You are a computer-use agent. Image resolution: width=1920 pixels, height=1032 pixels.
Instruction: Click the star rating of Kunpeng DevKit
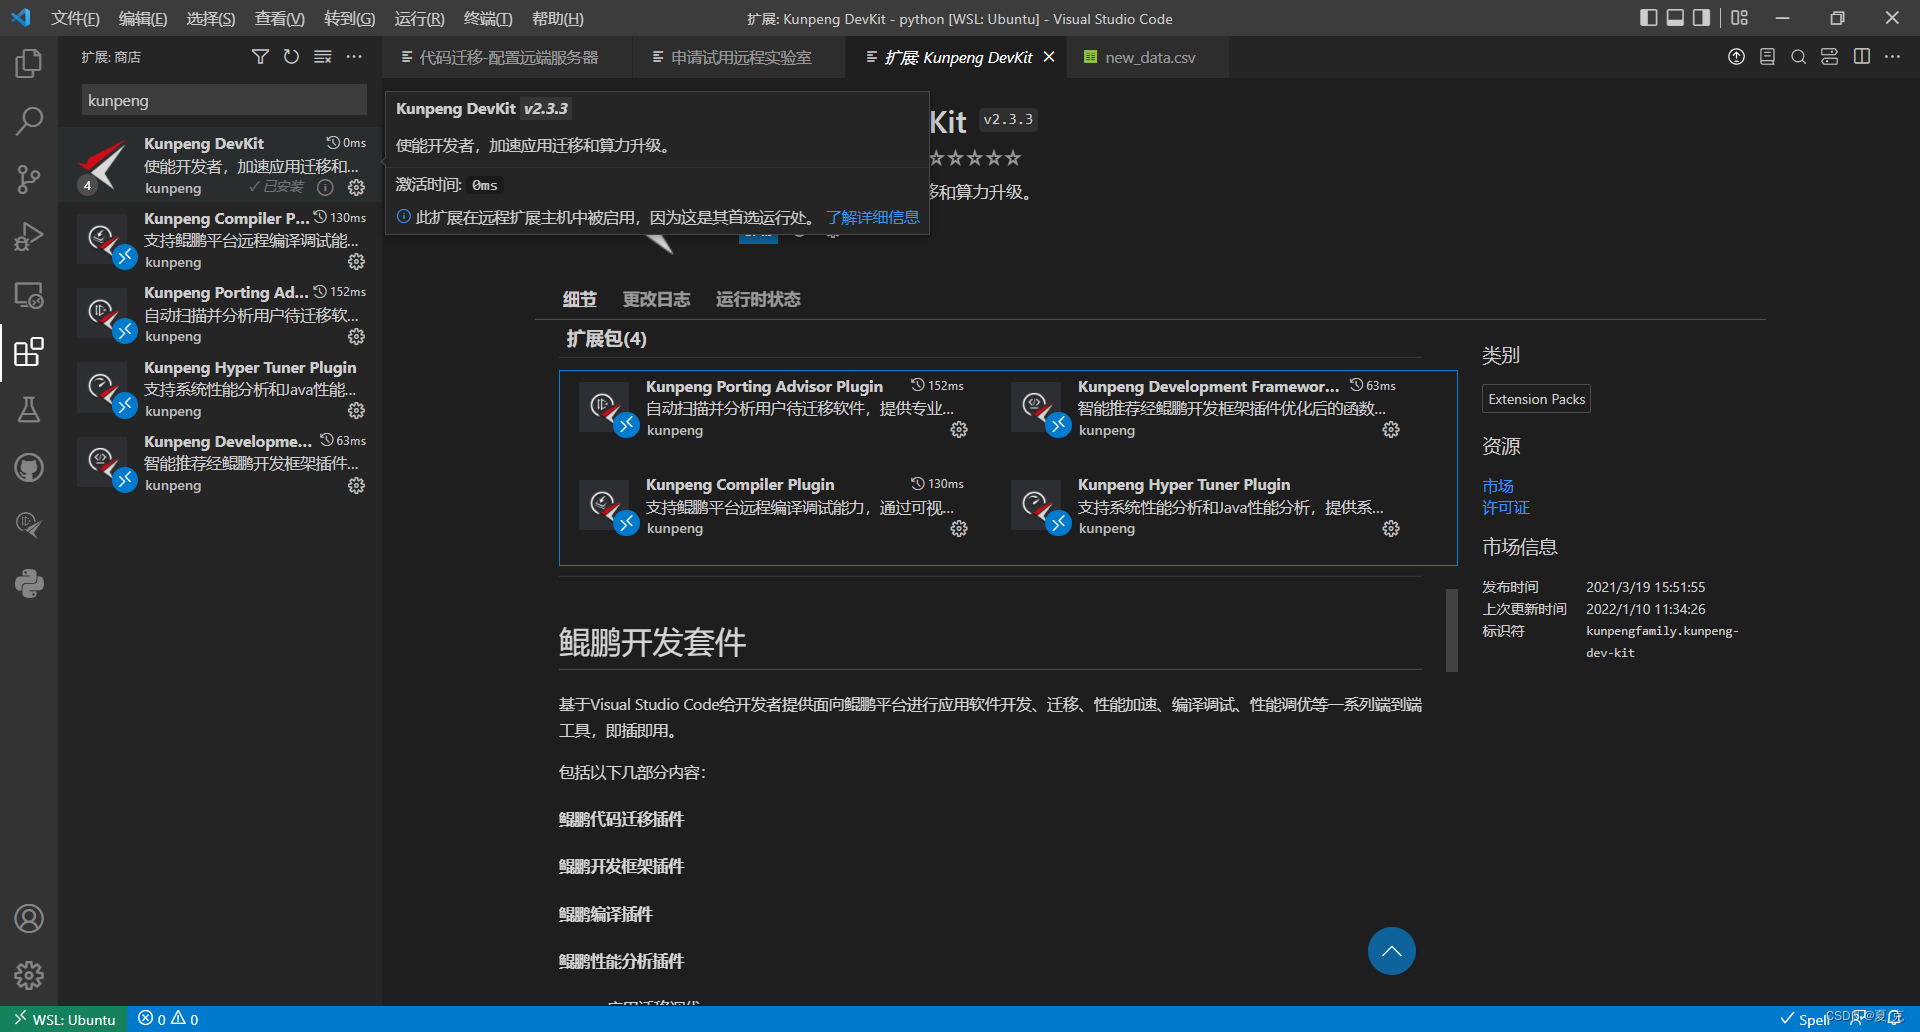(x=975, y=158)
